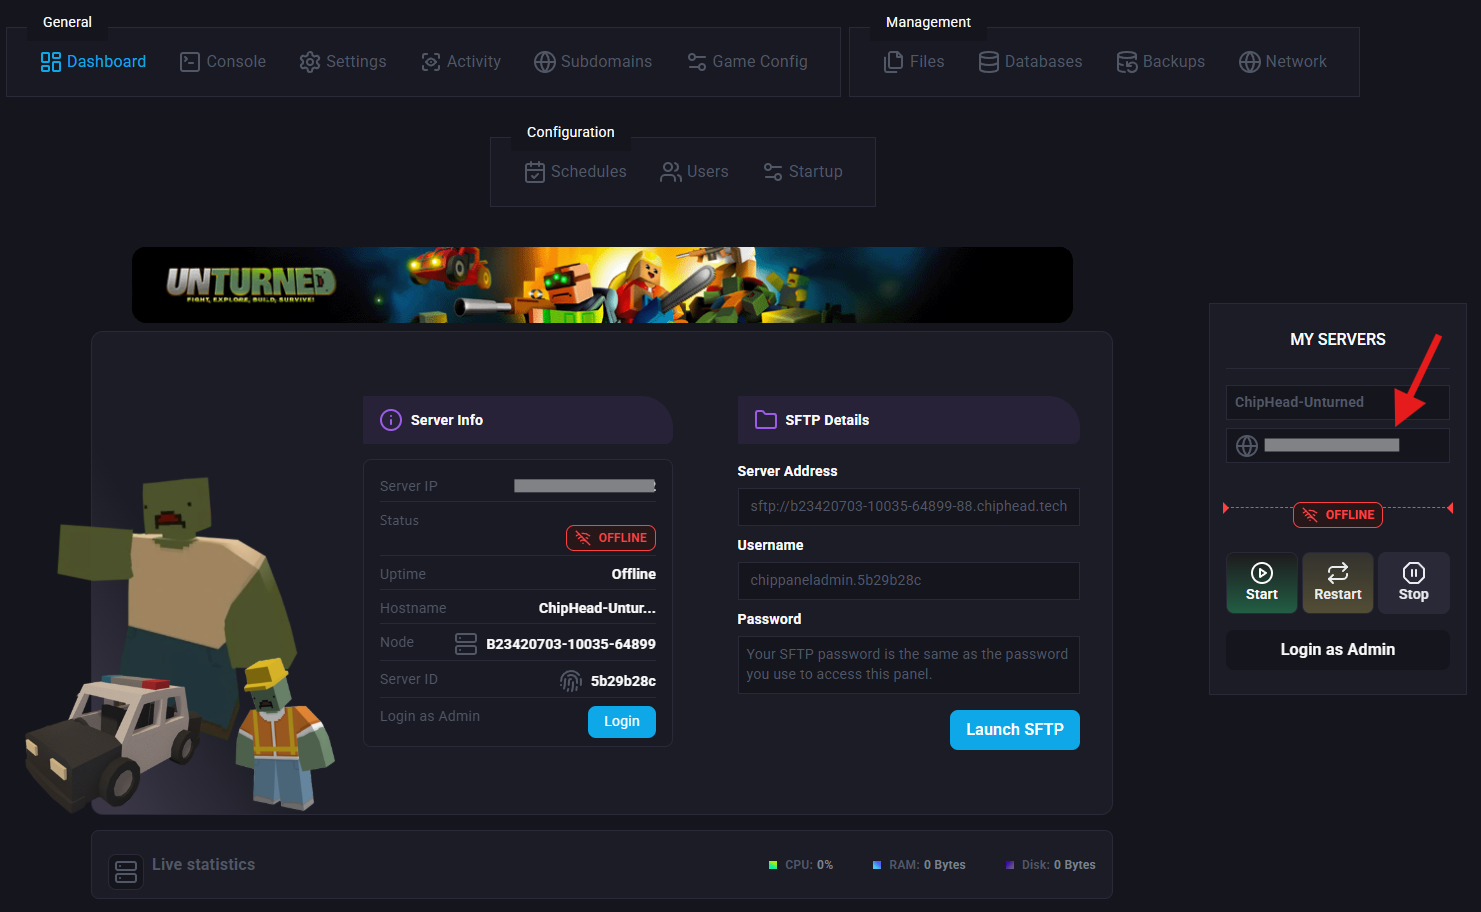Click the globe icon under ChipHead-Unturned
Screen dimensions: 1481x912
[x=1247, y=446]
